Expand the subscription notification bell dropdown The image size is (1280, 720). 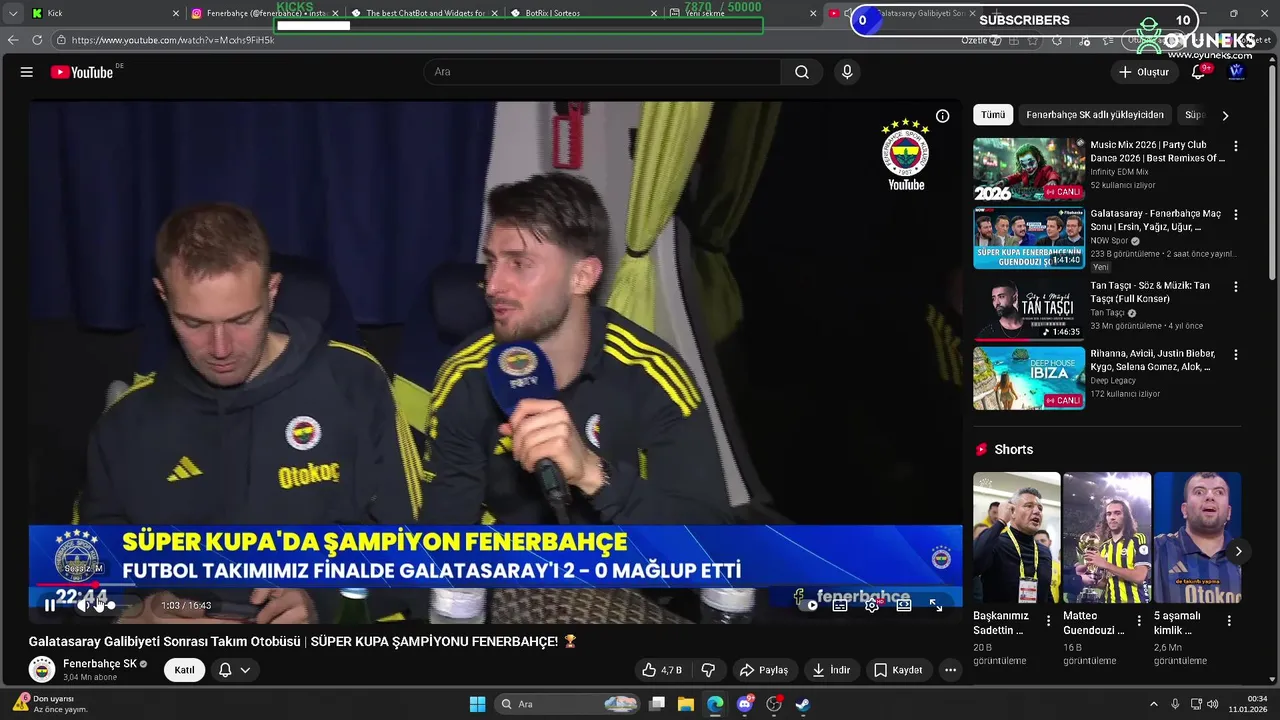coord(234,670)
